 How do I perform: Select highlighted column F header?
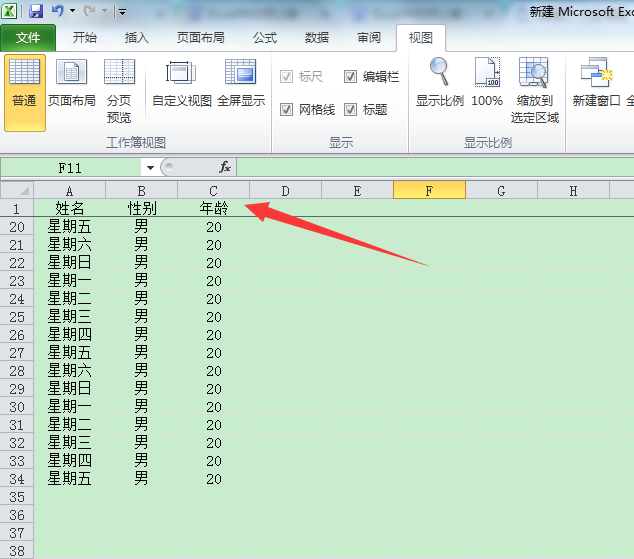[429, 191]
